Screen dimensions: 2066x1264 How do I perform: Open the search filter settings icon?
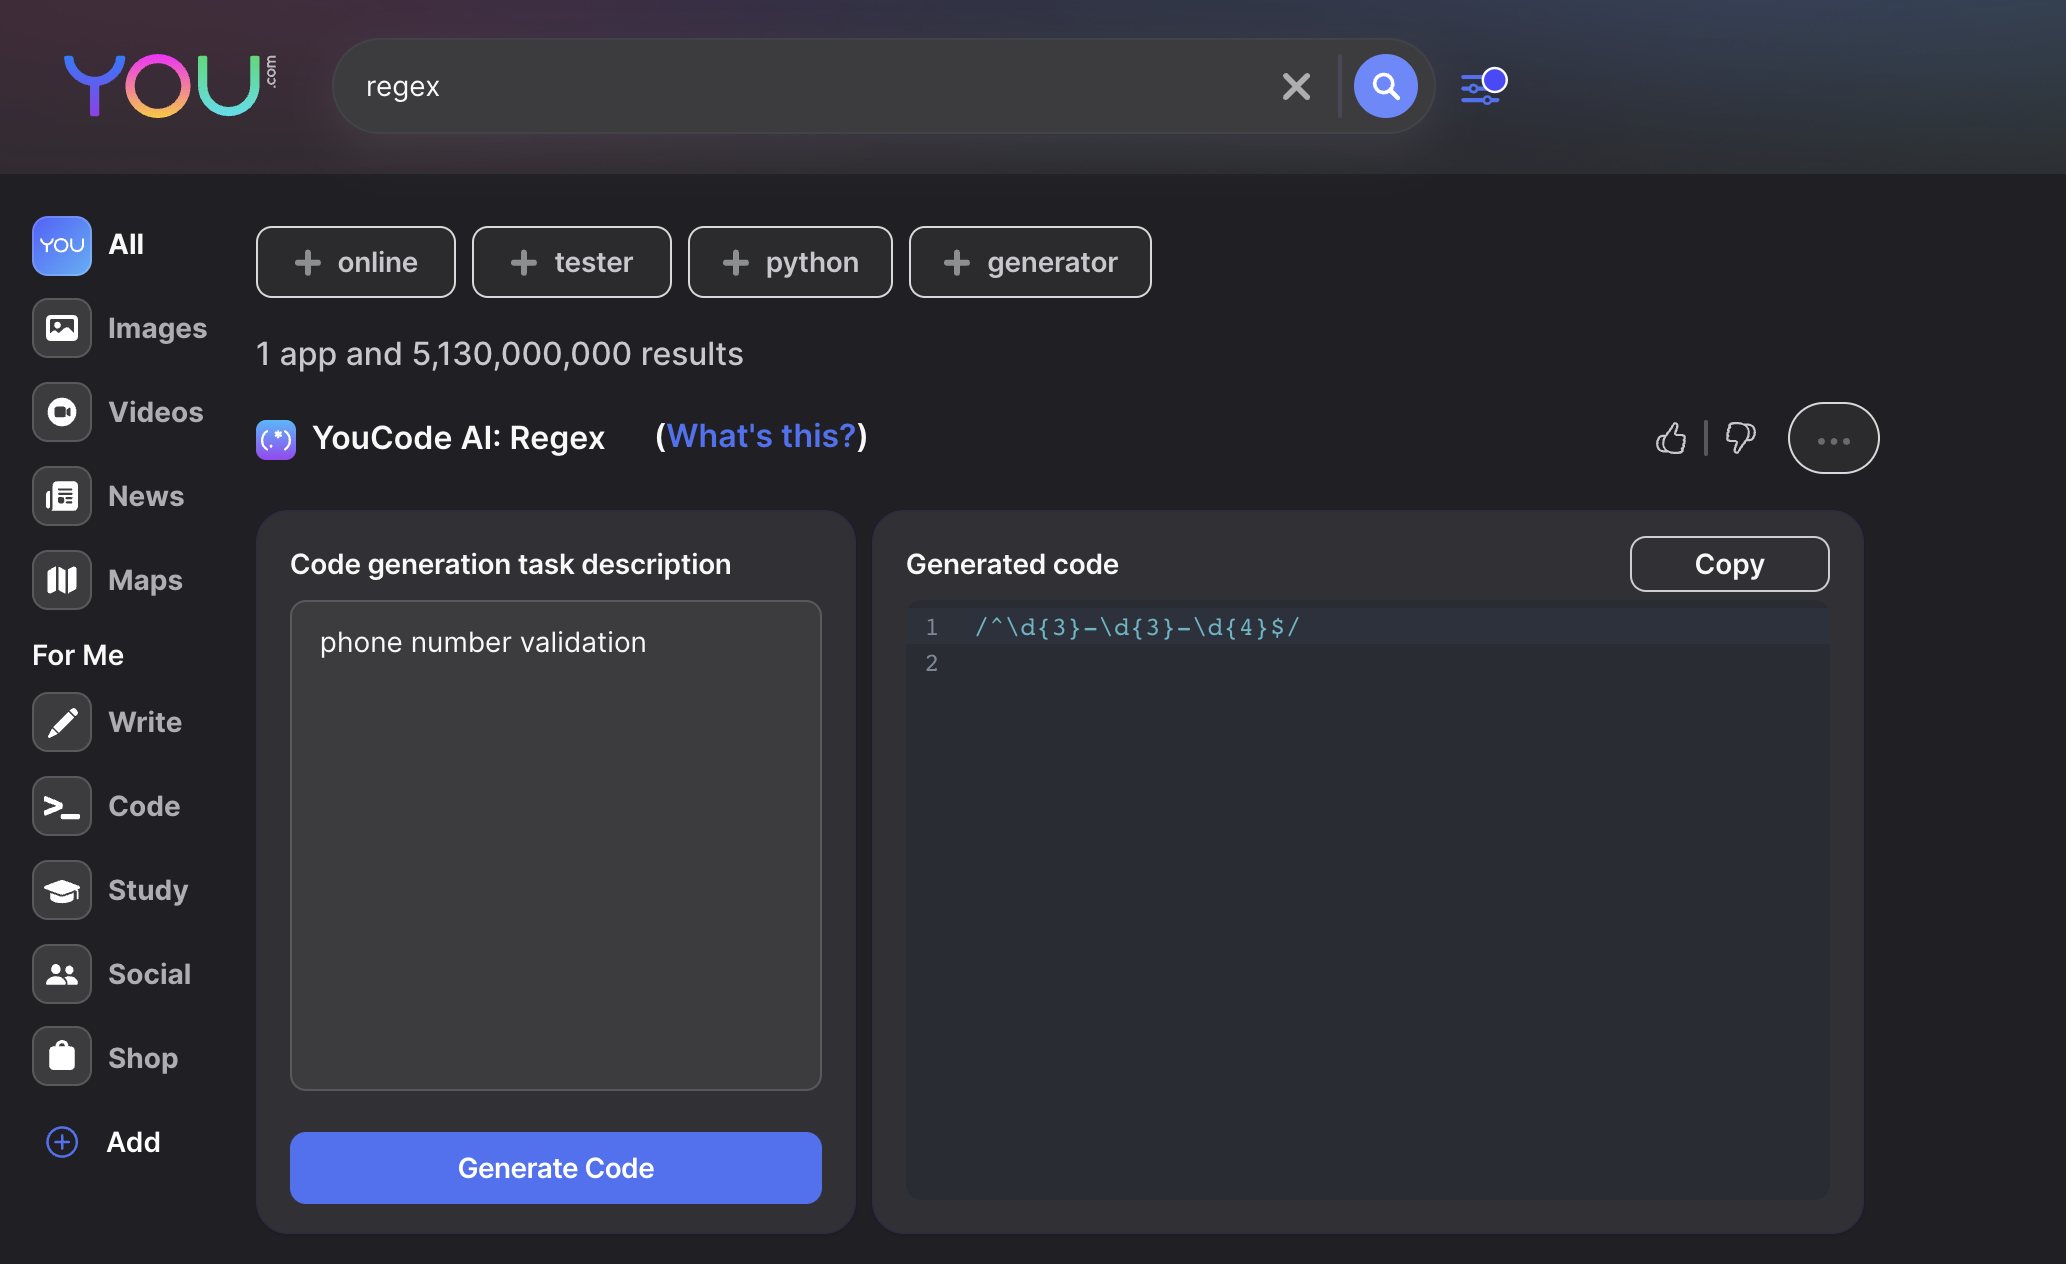(x=1483, y=87)
